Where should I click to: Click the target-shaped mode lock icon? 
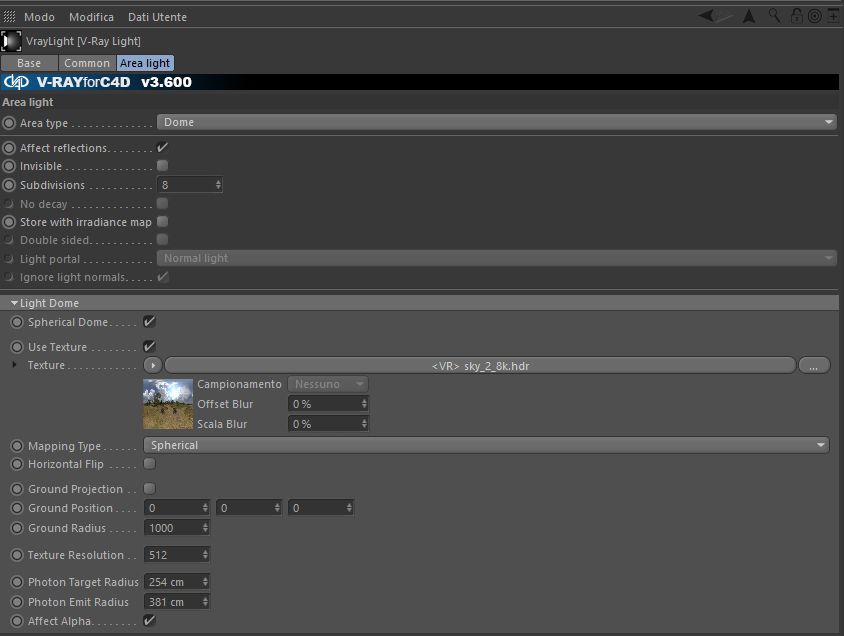coord(815,16)
